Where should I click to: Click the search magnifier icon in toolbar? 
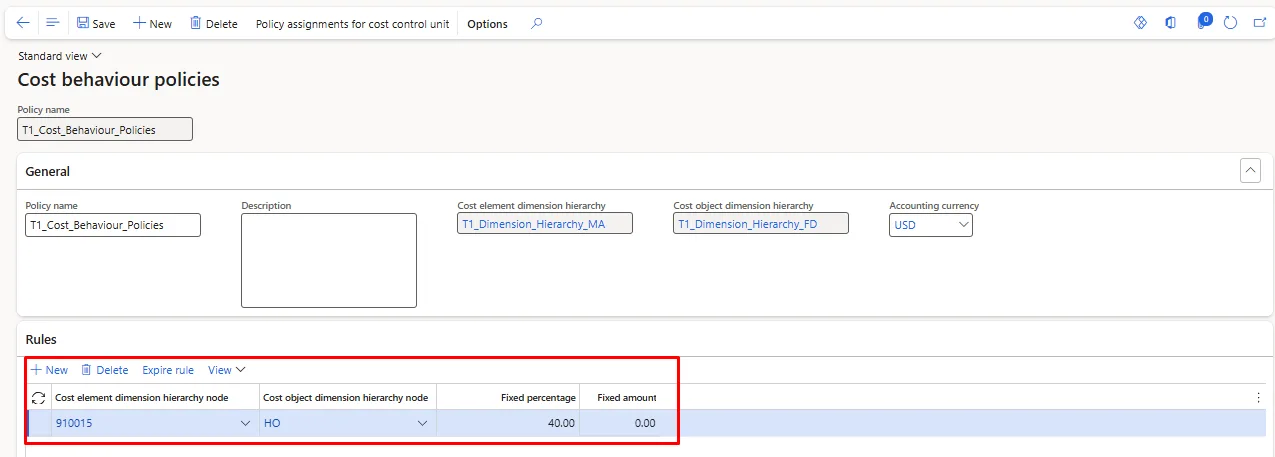tap(537, 23)
